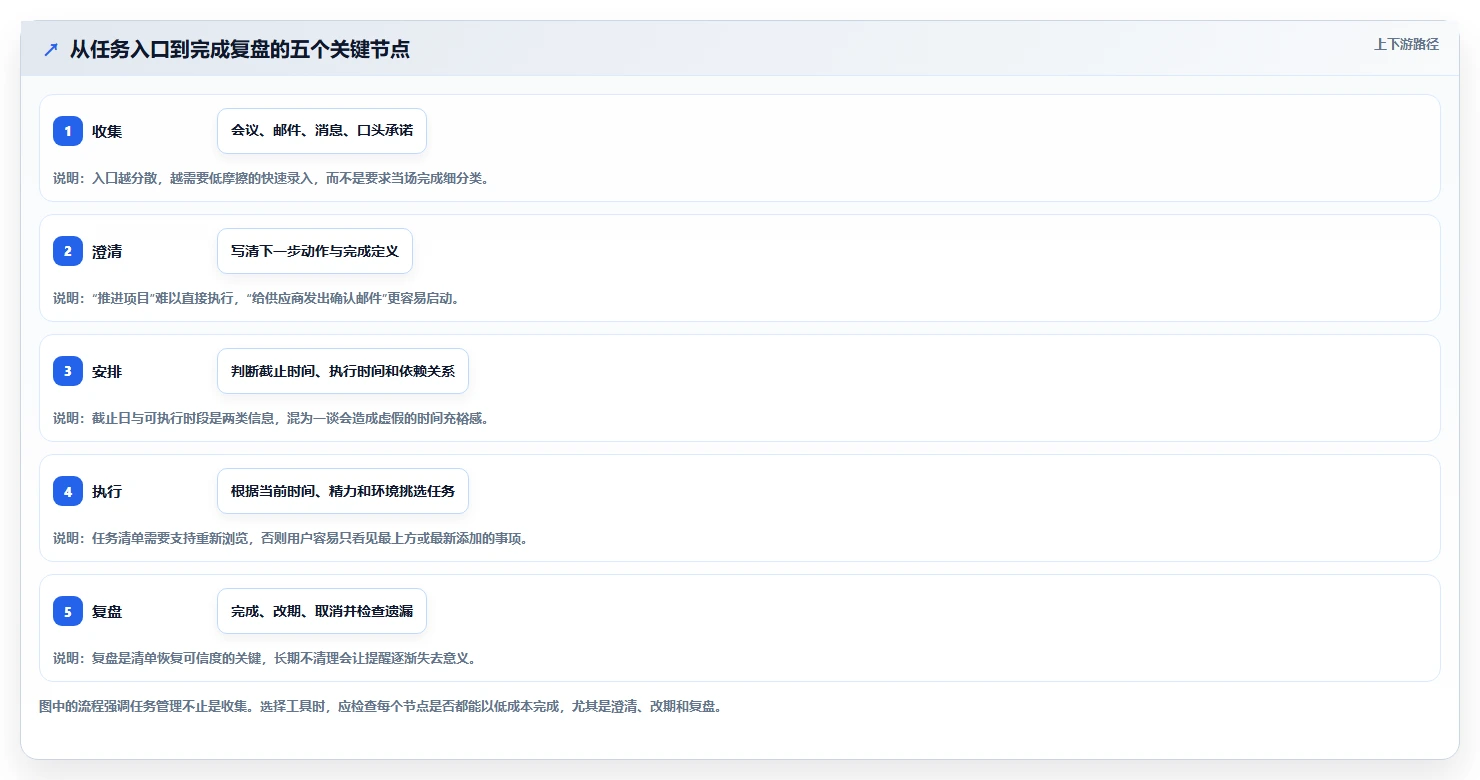Click the note starting 说明：入口越分散
The width and height of the screenshot is (1480, 780).
point(271,178)
